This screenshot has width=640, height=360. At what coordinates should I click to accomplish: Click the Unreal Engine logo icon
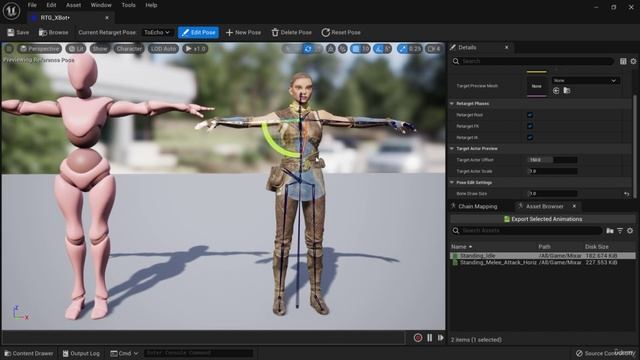(x=11, y=11)
